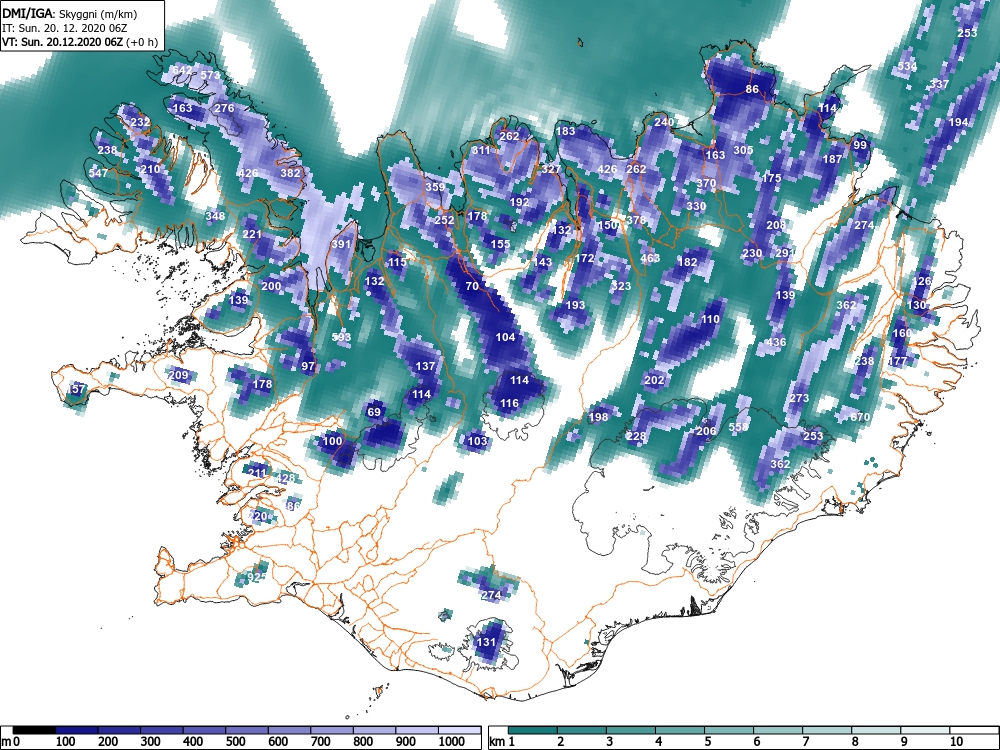Click visibility value 348 on the map
The width and height of the screenshot is (1000, 750).
pyautogui.click(x=215, y=216)
